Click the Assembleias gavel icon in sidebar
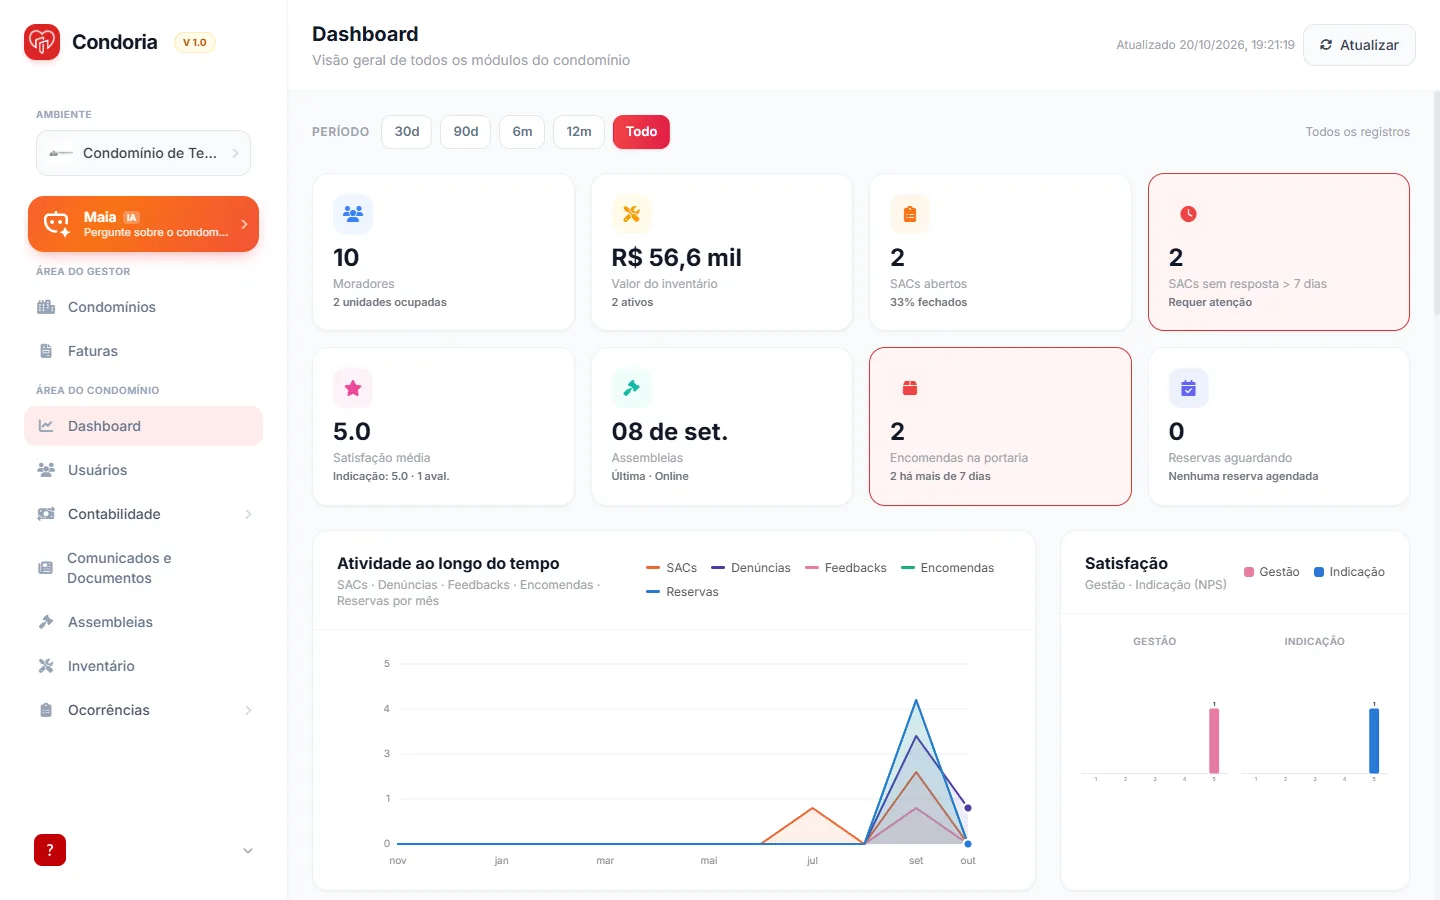 tap(46, 622)
